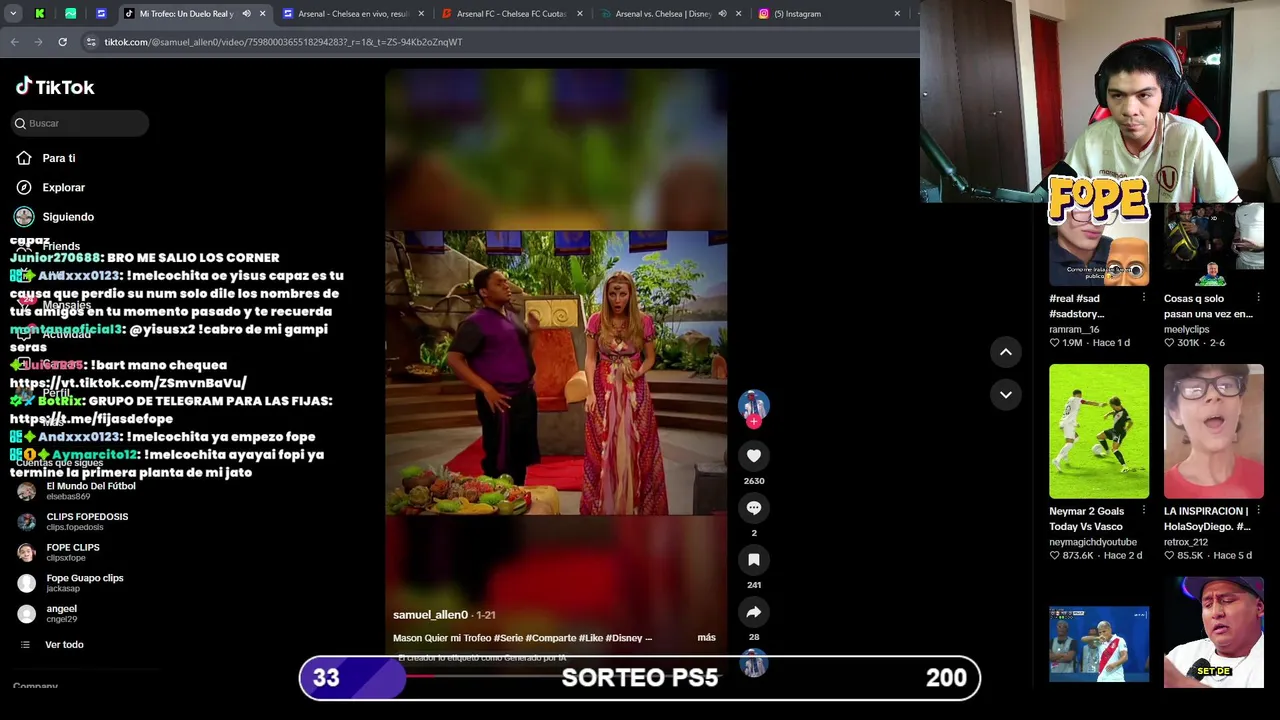Viewport: 1280px width, 720px height.
Task: Mute the Mi Trofeo TikTok tab audio
Action: pos(246,14)
